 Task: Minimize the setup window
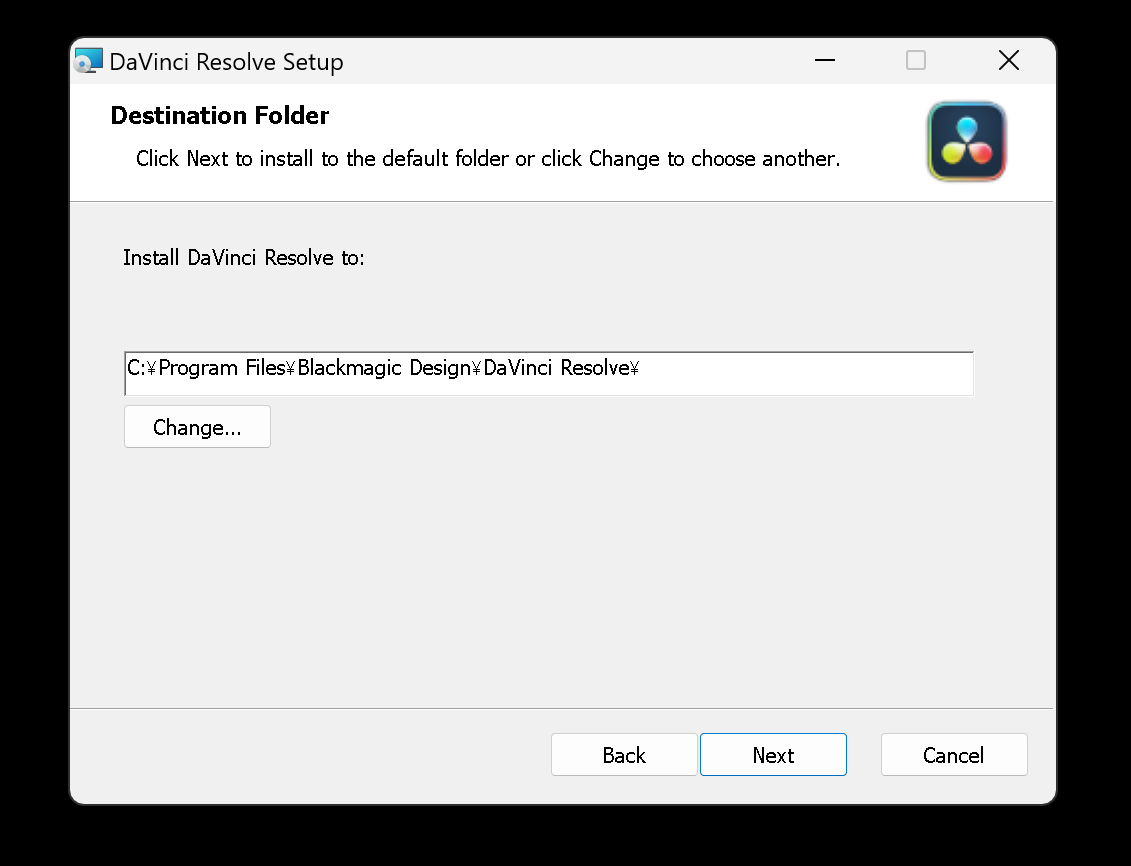(824, 61)
